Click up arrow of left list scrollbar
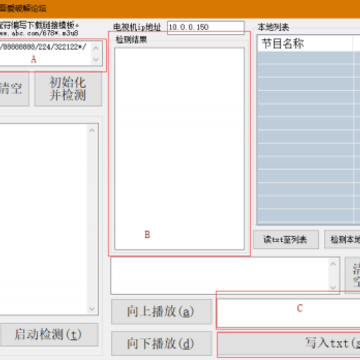 [93, 130]
